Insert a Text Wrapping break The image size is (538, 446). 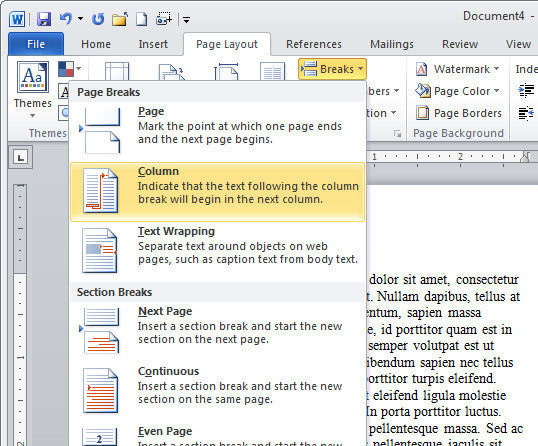[218, 251]
